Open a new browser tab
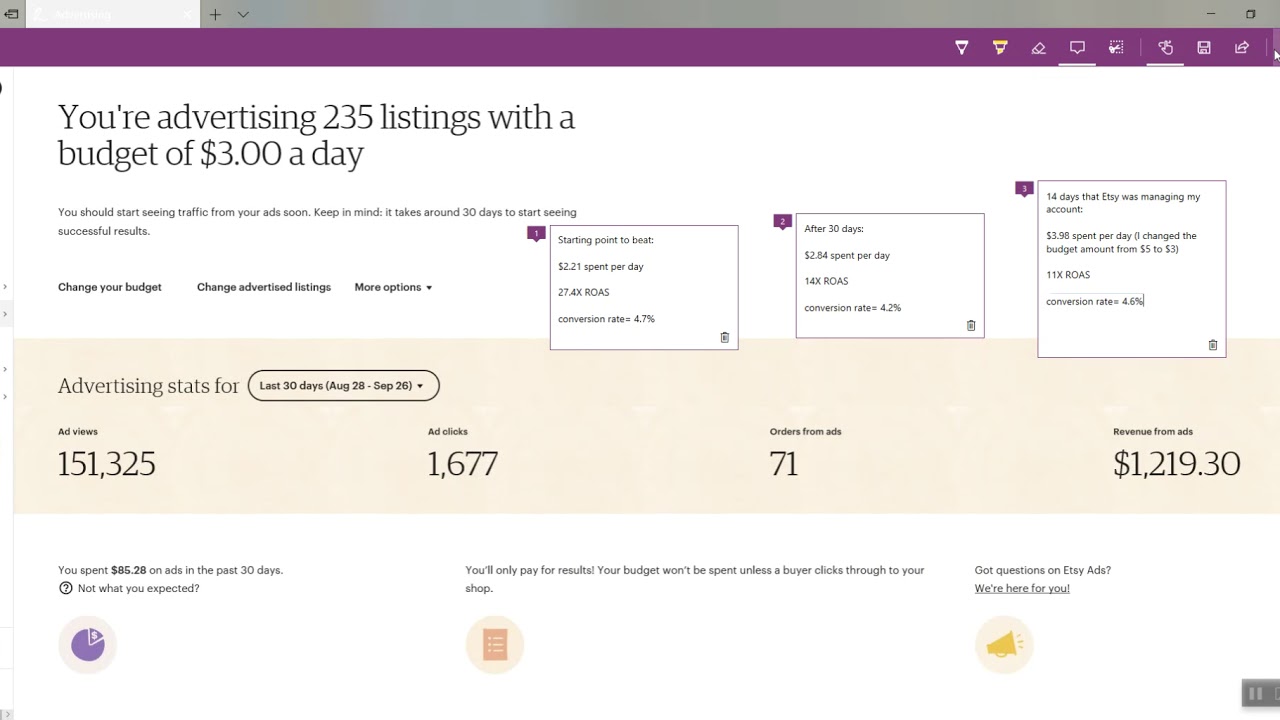The image size is (1280, 720). pos(215,14)
